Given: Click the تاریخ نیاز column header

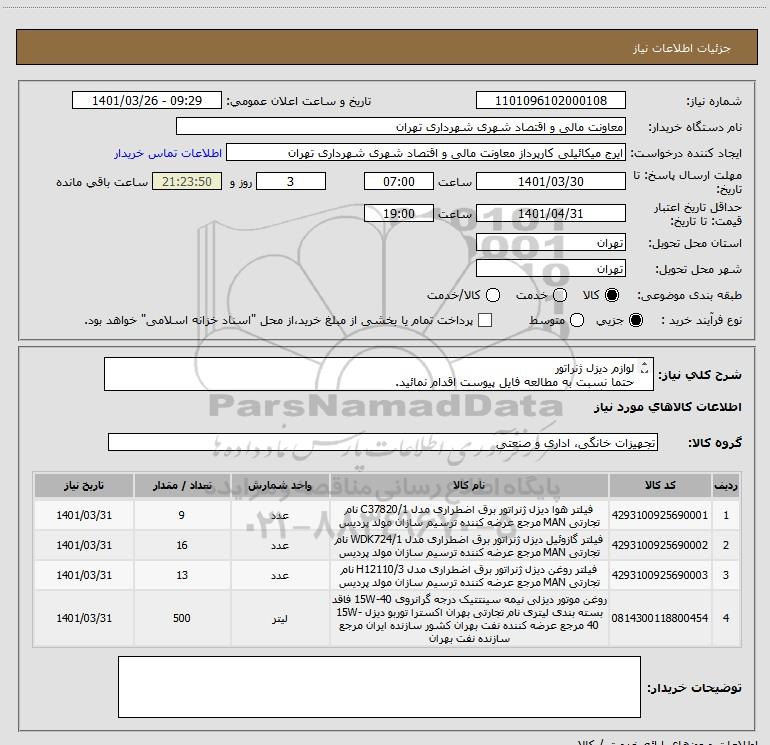Looking at the screenshot, I should click(x=84, y=486).
